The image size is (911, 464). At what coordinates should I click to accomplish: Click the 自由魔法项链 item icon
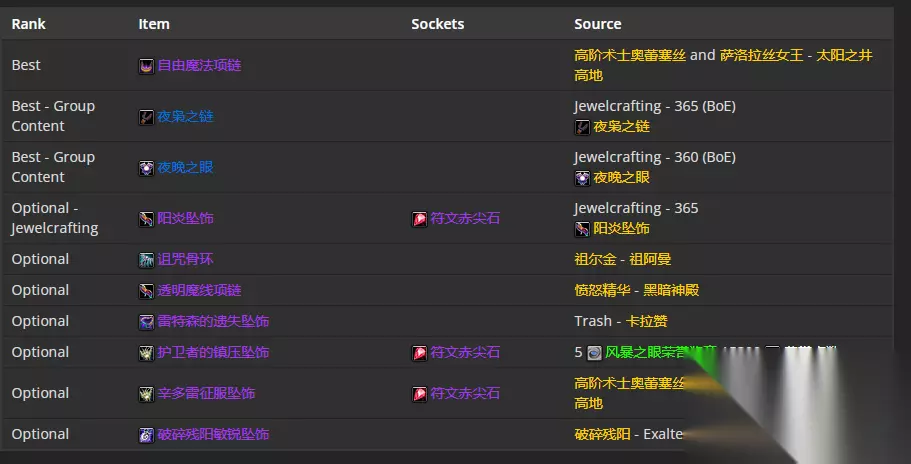[x=146, y=66]
